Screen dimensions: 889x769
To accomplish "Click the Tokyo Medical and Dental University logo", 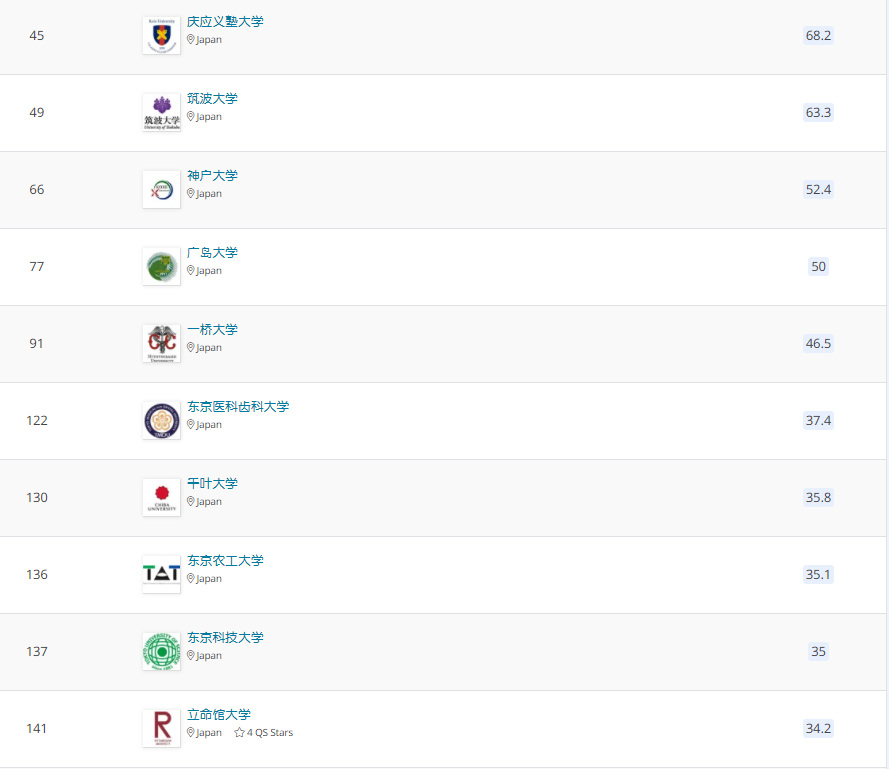I will [x=161, y=421].
